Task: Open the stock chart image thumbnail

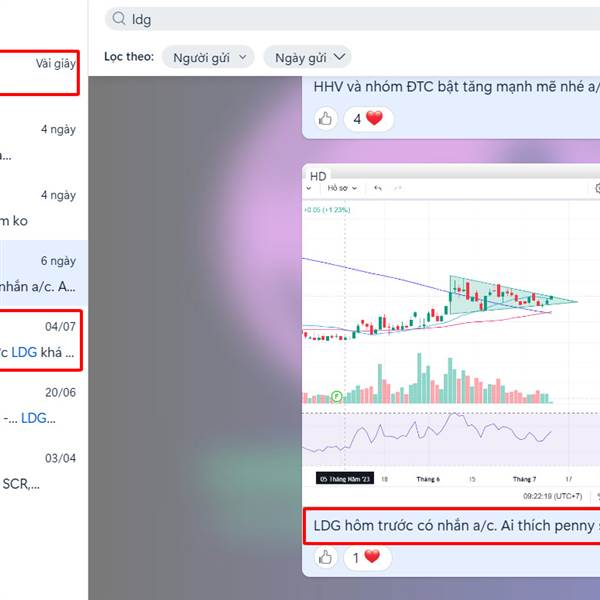Action: (x=451, y=336)
